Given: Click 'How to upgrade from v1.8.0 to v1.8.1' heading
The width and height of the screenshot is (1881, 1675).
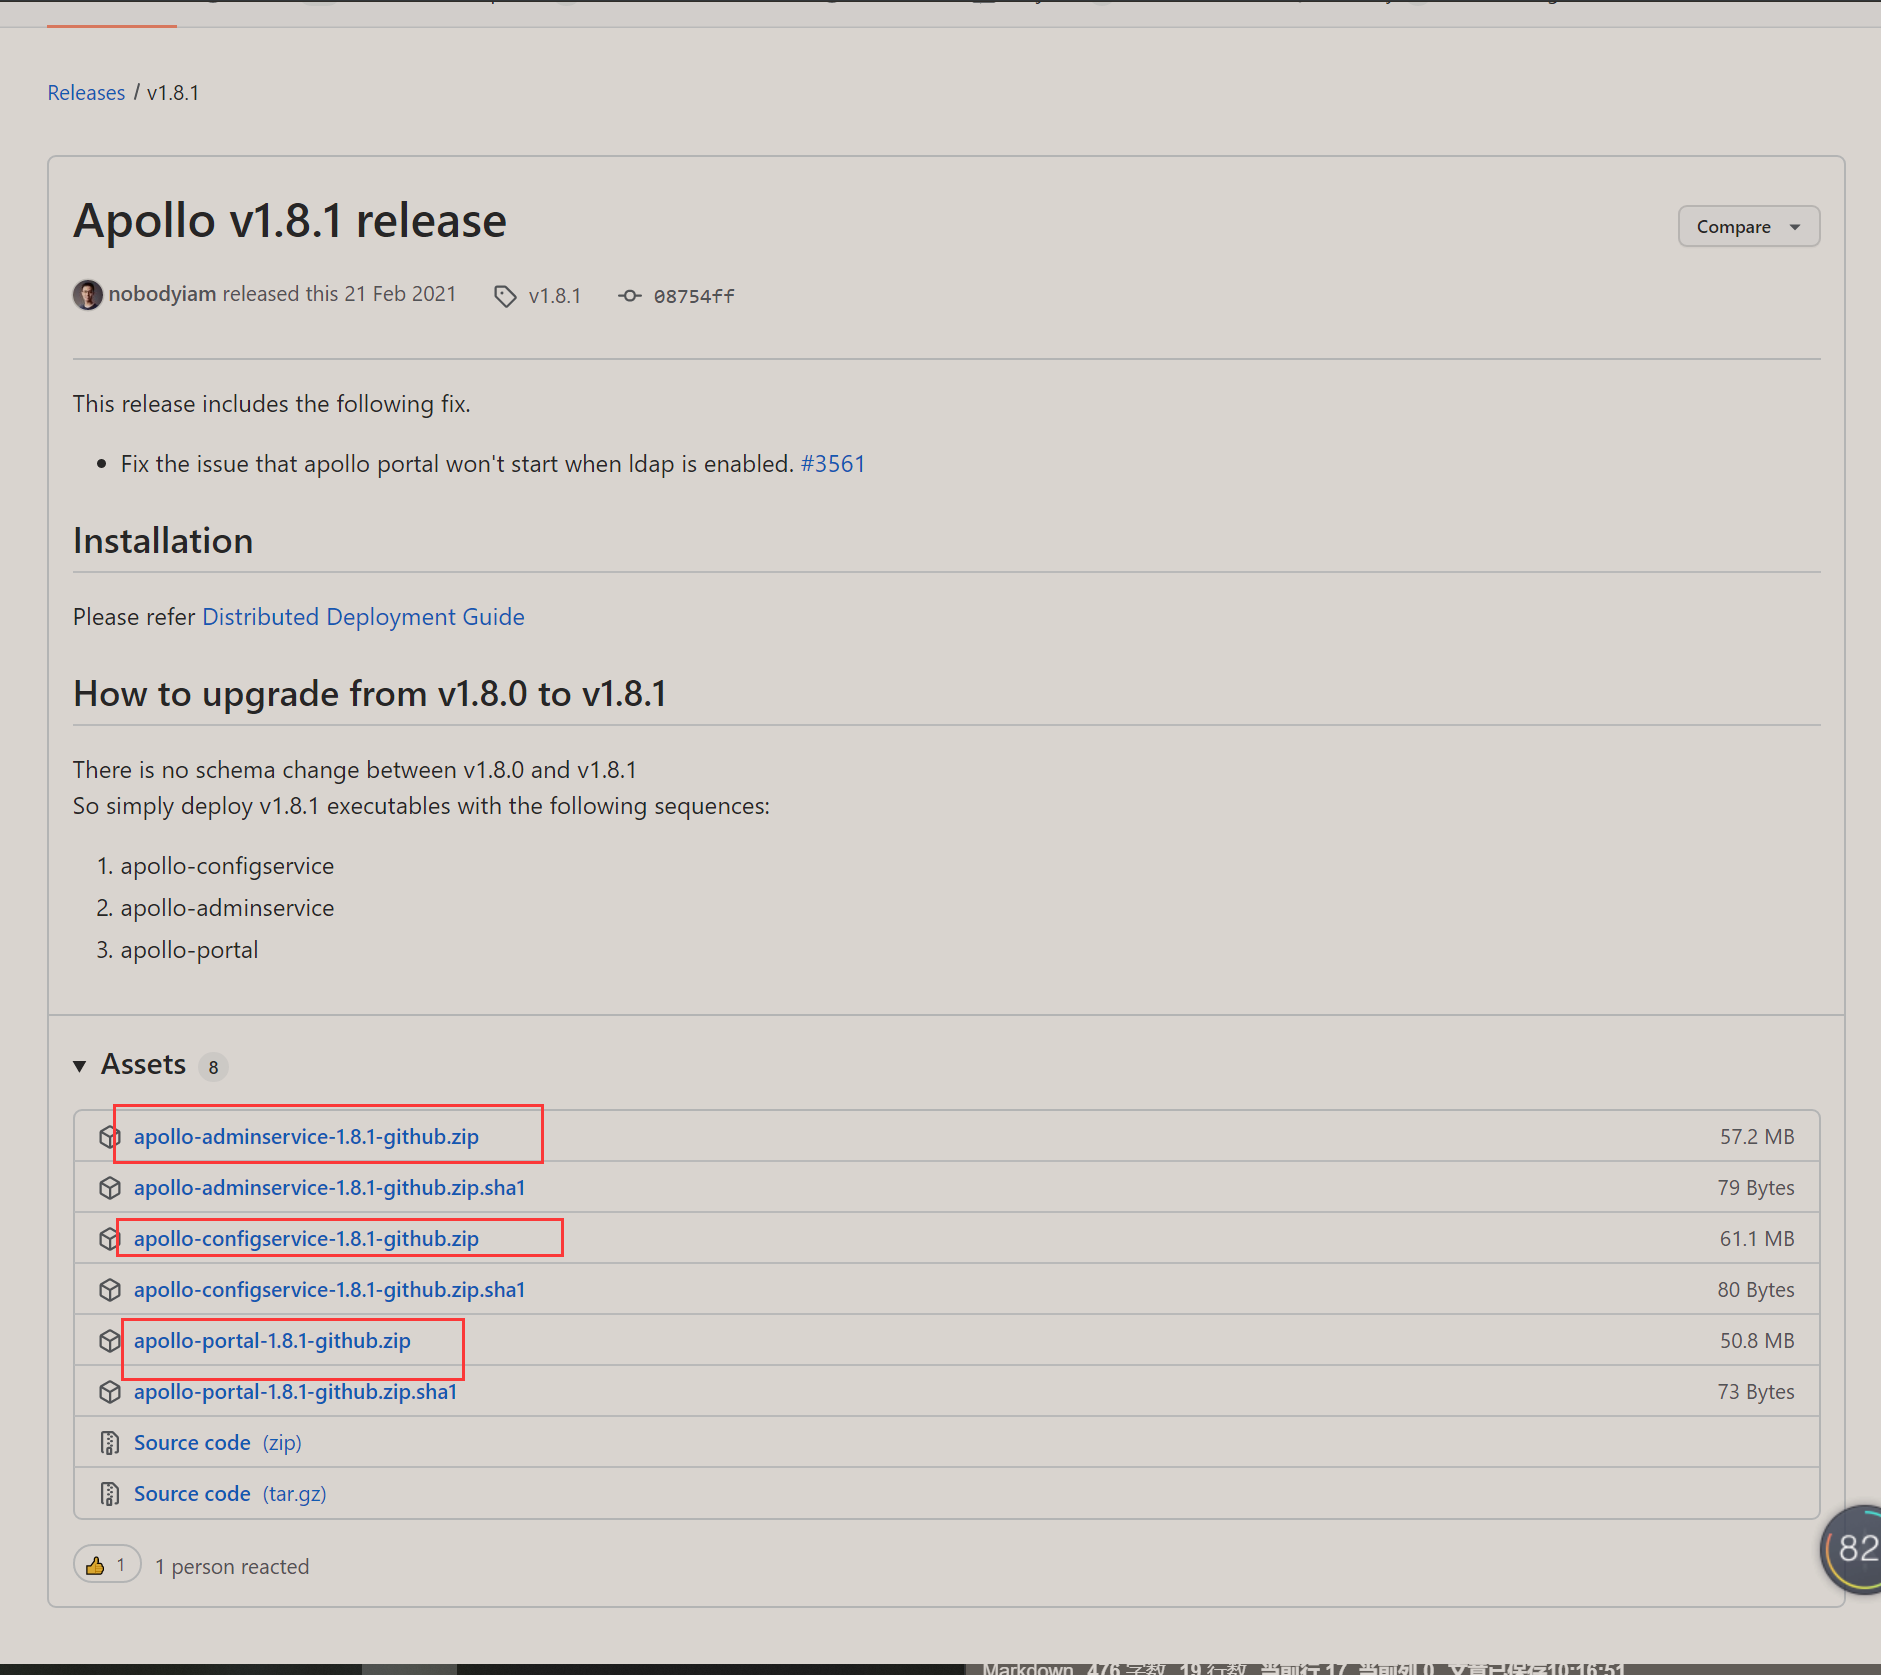Looking at the screenshot, I should pyautogui.click(x=370, y=694).
